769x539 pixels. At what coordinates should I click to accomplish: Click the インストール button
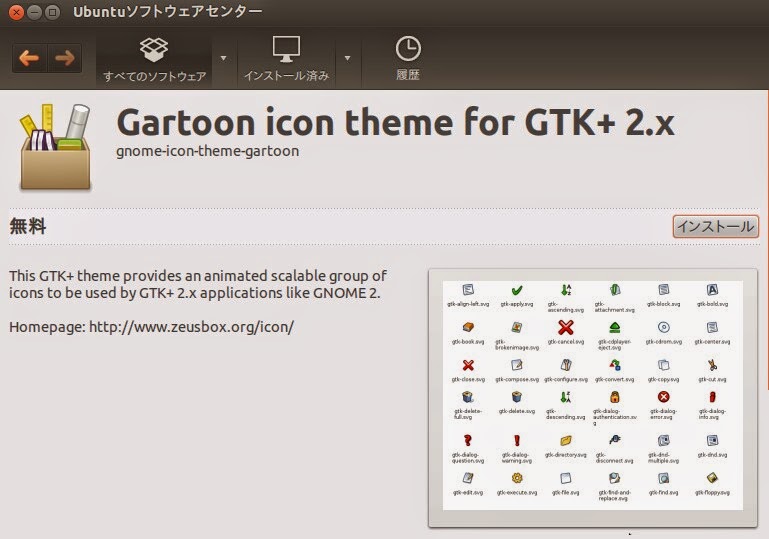tap(716, 227)
